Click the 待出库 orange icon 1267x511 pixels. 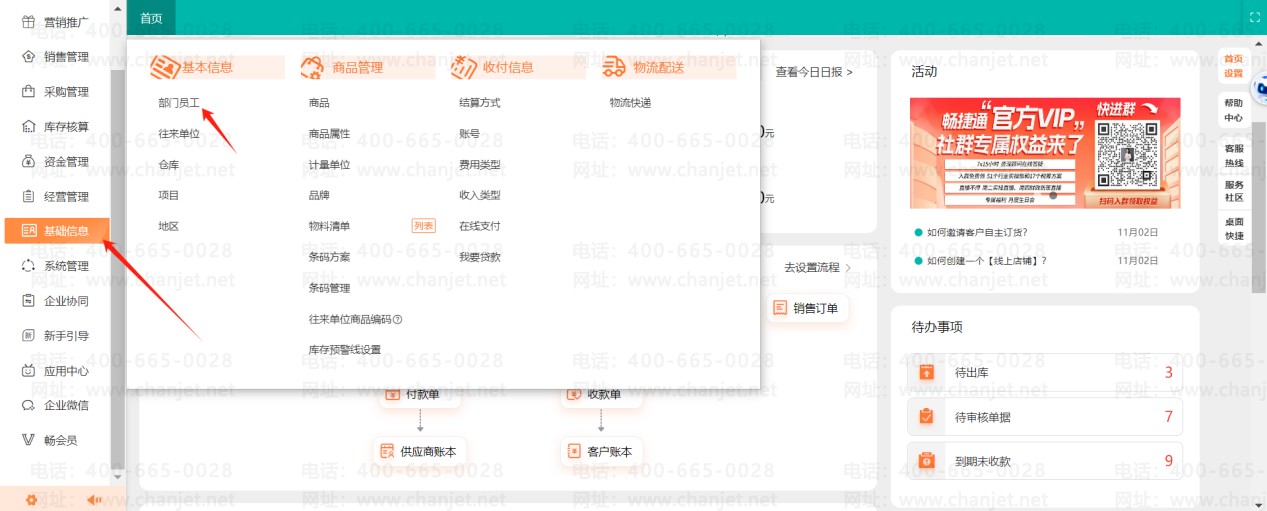(927, 373)
